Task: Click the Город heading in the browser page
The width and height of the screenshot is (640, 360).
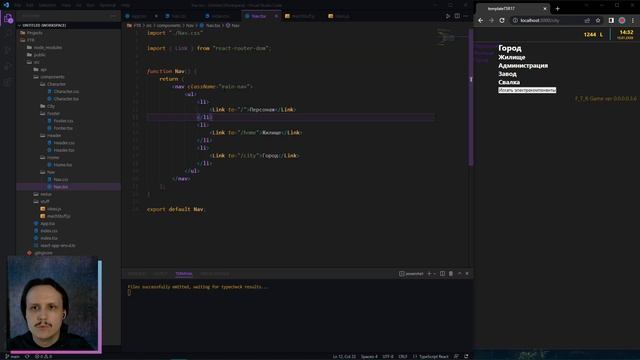Action: click(x=510, y=48)
